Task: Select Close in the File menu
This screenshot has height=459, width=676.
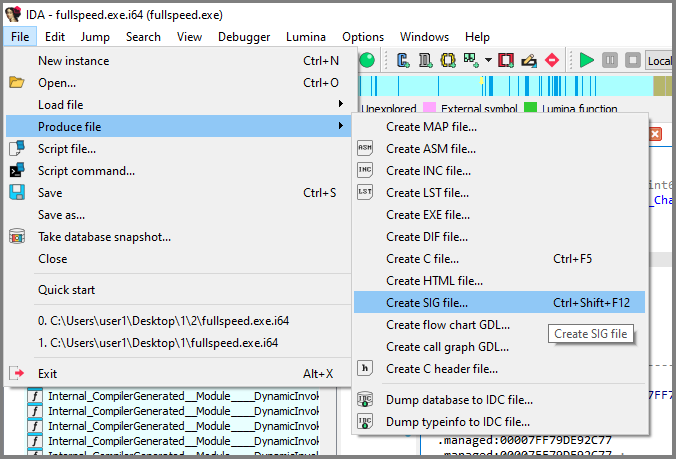Action: (178, 259)
